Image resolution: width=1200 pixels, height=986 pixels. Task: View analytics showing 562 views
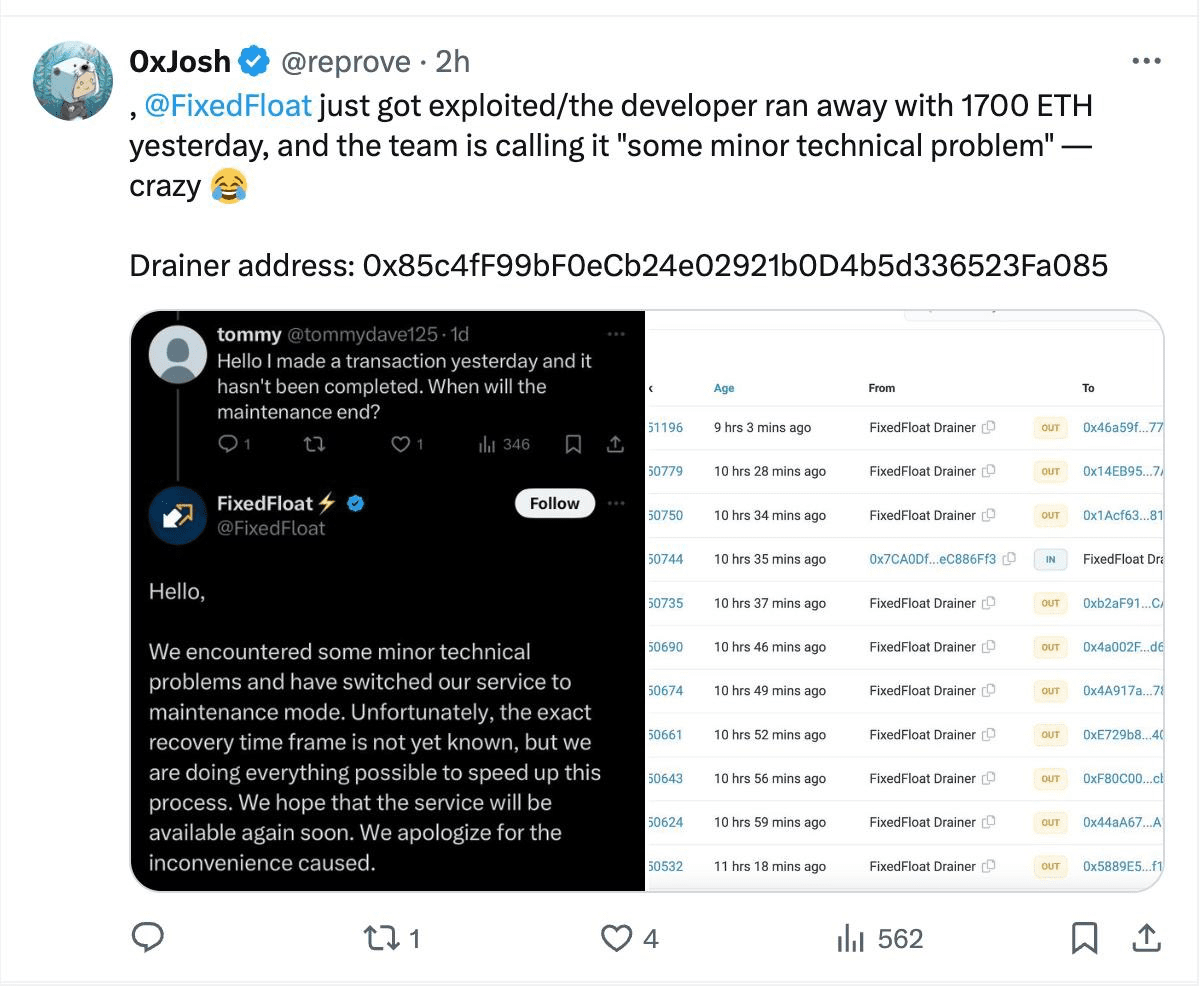851,938
